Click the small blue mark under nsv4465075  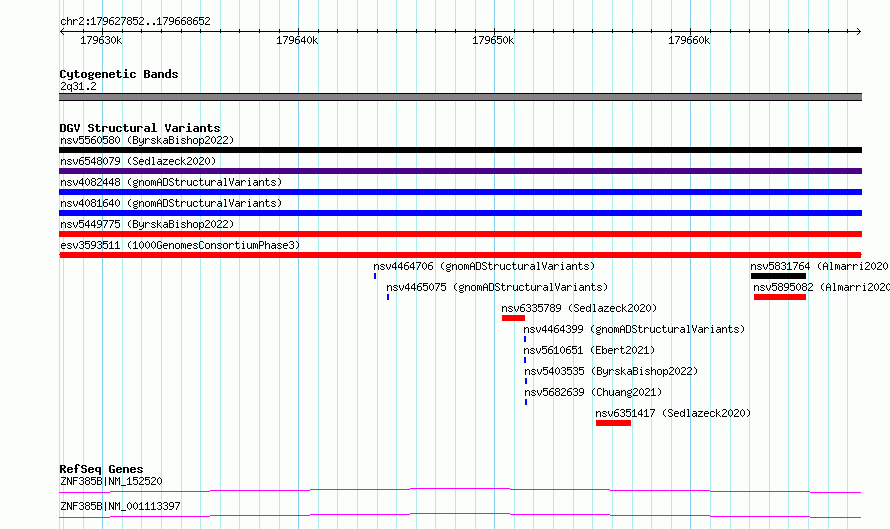[x=388, y=297]
